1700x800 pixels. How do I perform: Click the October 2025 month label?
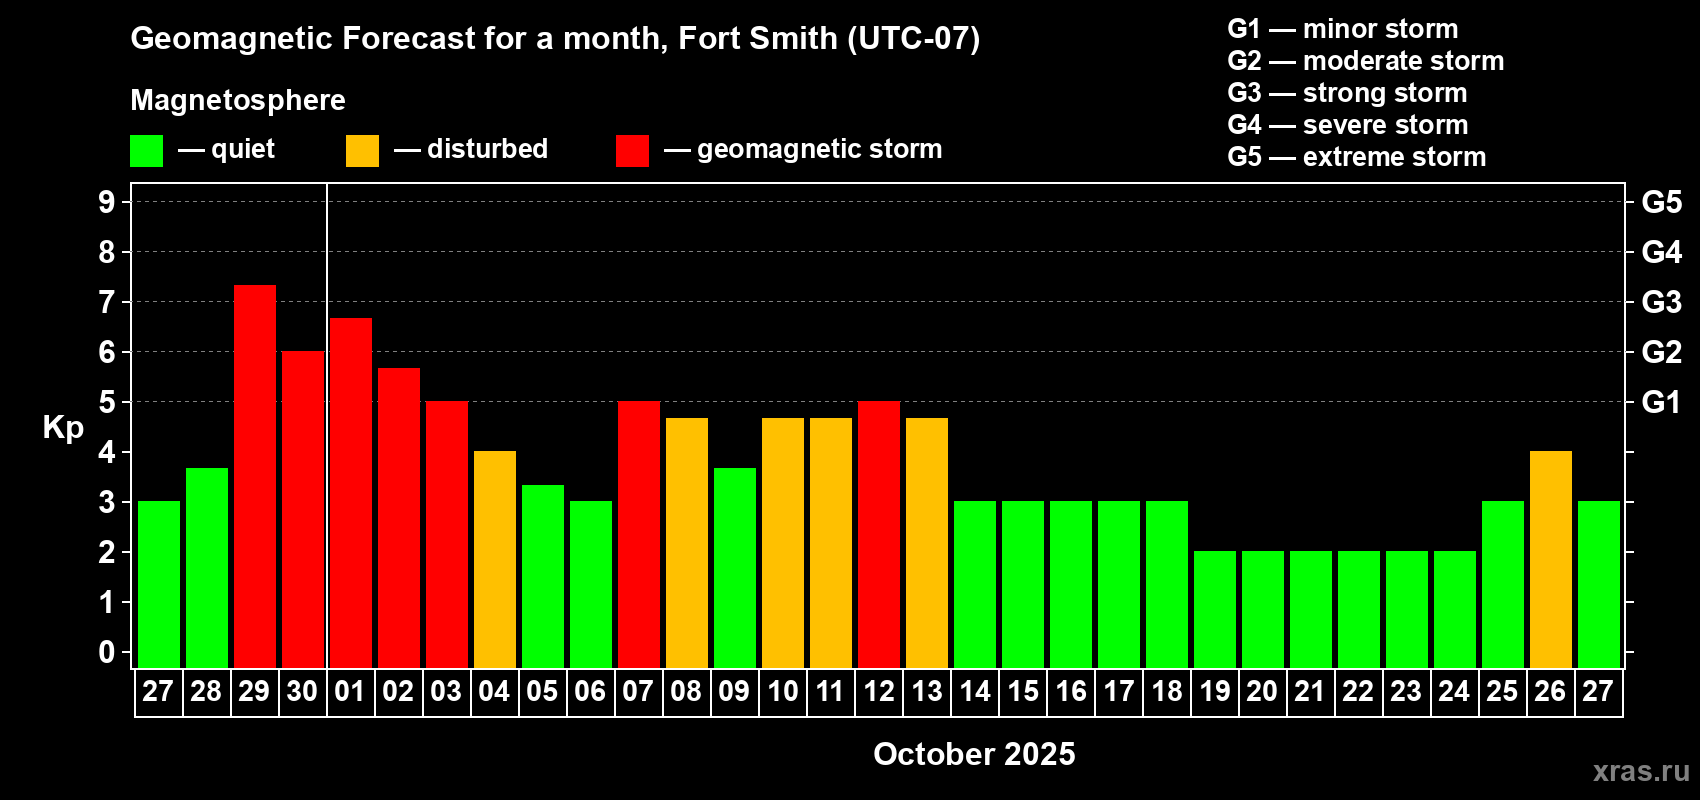coord(974,754)
